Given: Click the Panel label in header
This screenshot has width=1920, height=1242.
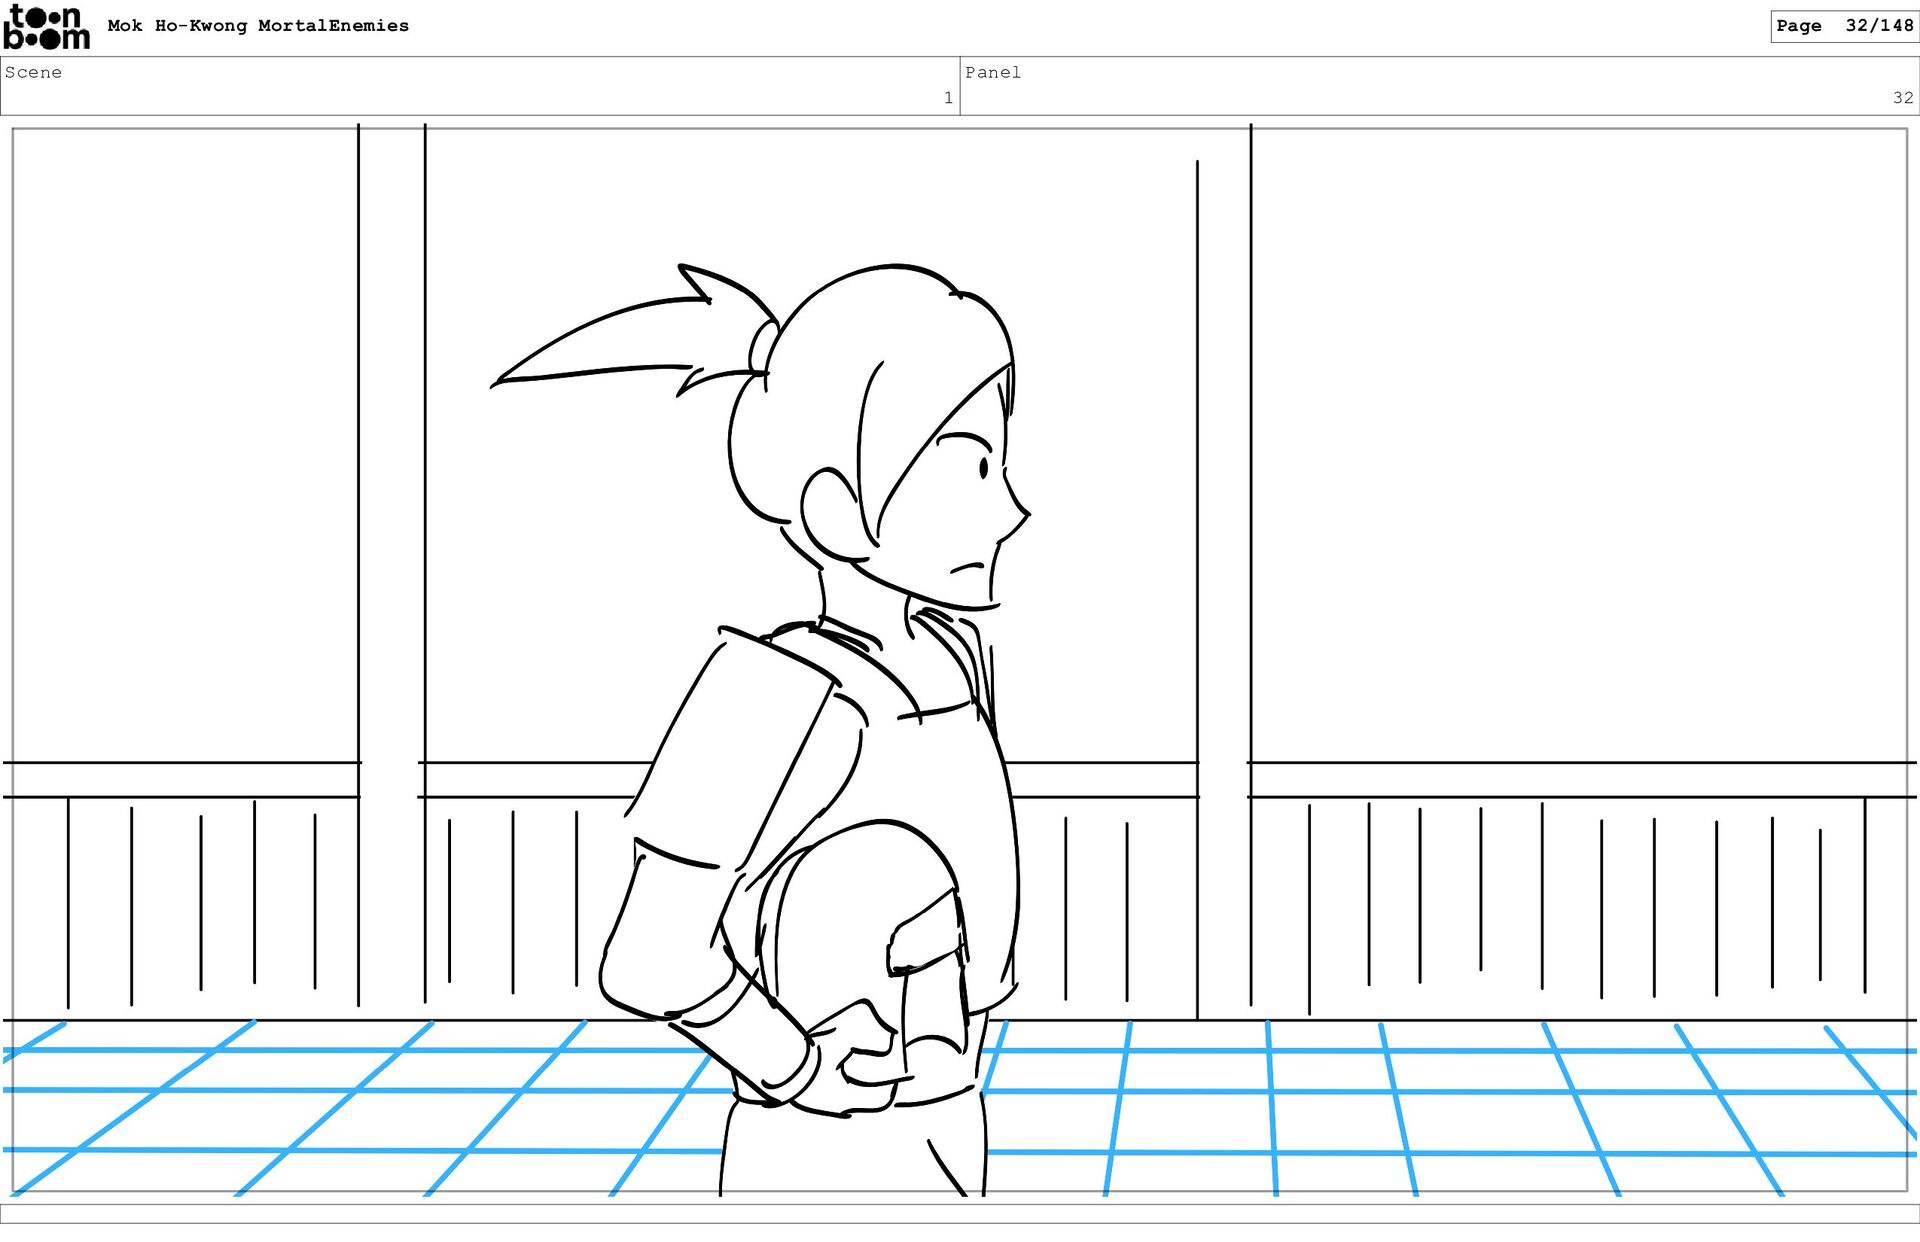Looking at the screenshot, I should tap(992, 72).
